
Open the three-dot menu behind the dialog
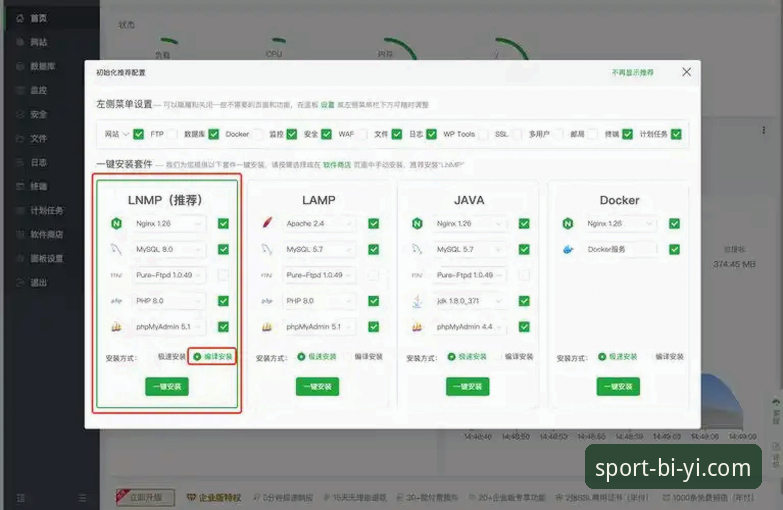[x=764, y=130]
